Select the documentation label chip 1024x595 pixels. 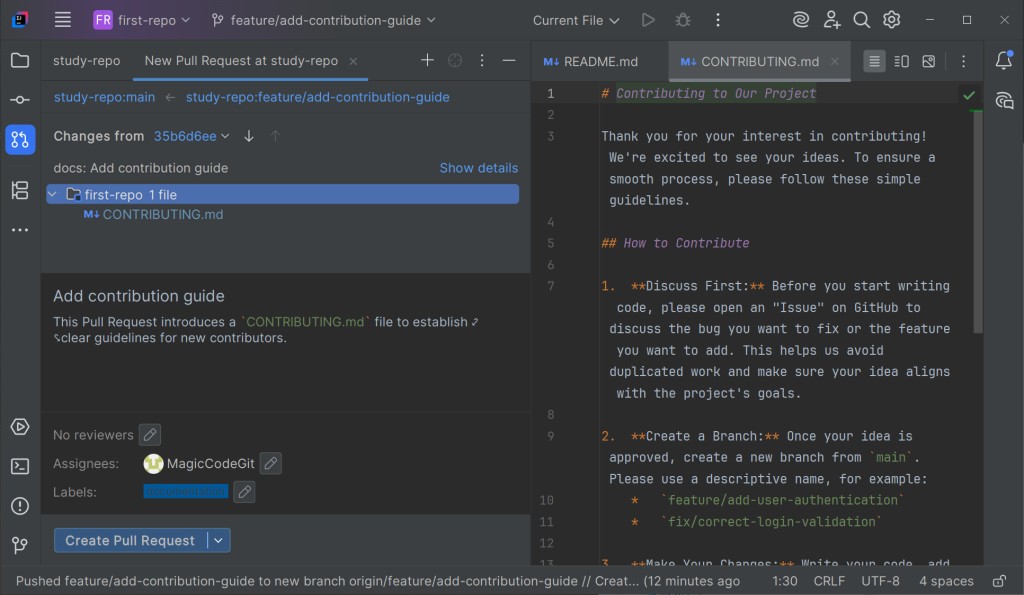[185, 491]
